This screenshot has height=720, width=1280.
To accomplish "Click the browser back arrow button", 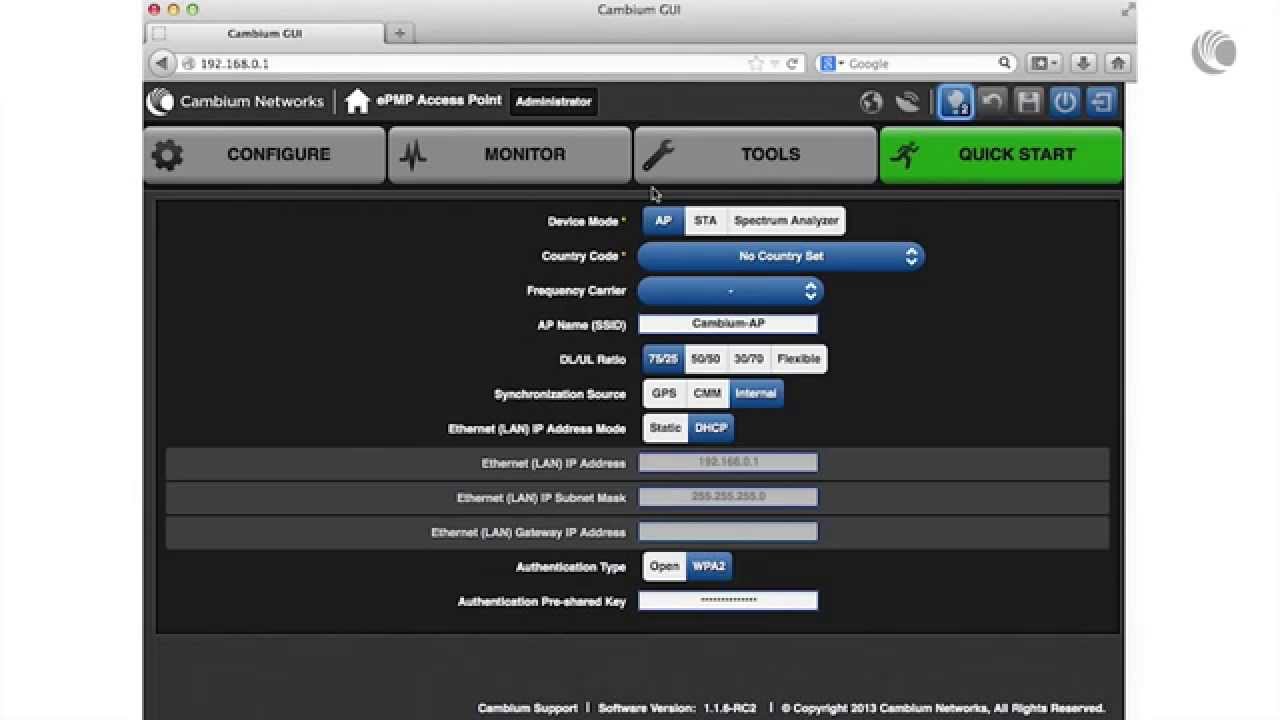I will [x=161, y=63].
